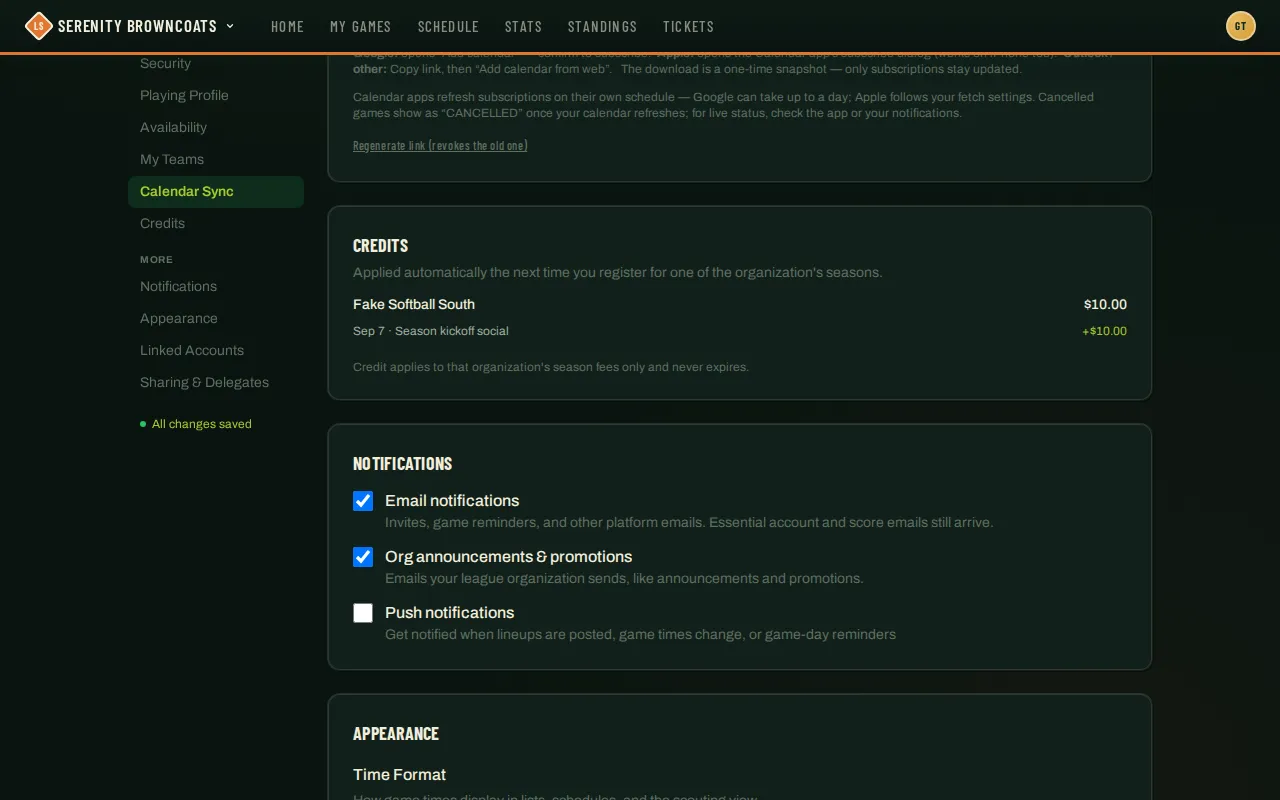1280x800 pixels.
Task: Select My Teams in the sidebar
Action: coord(216,159)
